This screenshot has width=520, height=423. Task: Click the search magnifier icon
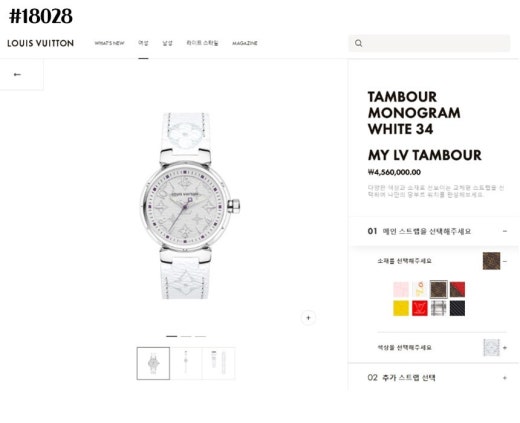pos(359,43)
